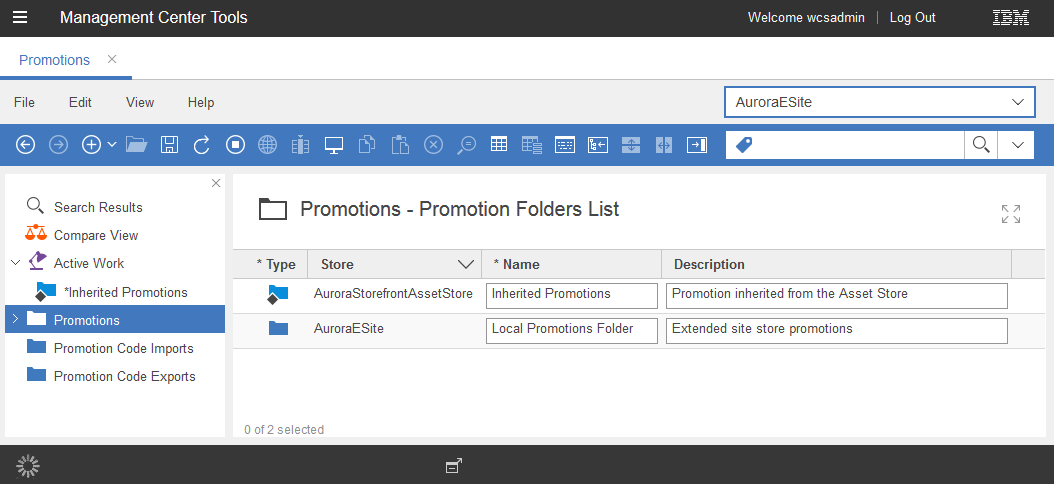Select *Inherited Promotions under Active Work

click(126, 292)
